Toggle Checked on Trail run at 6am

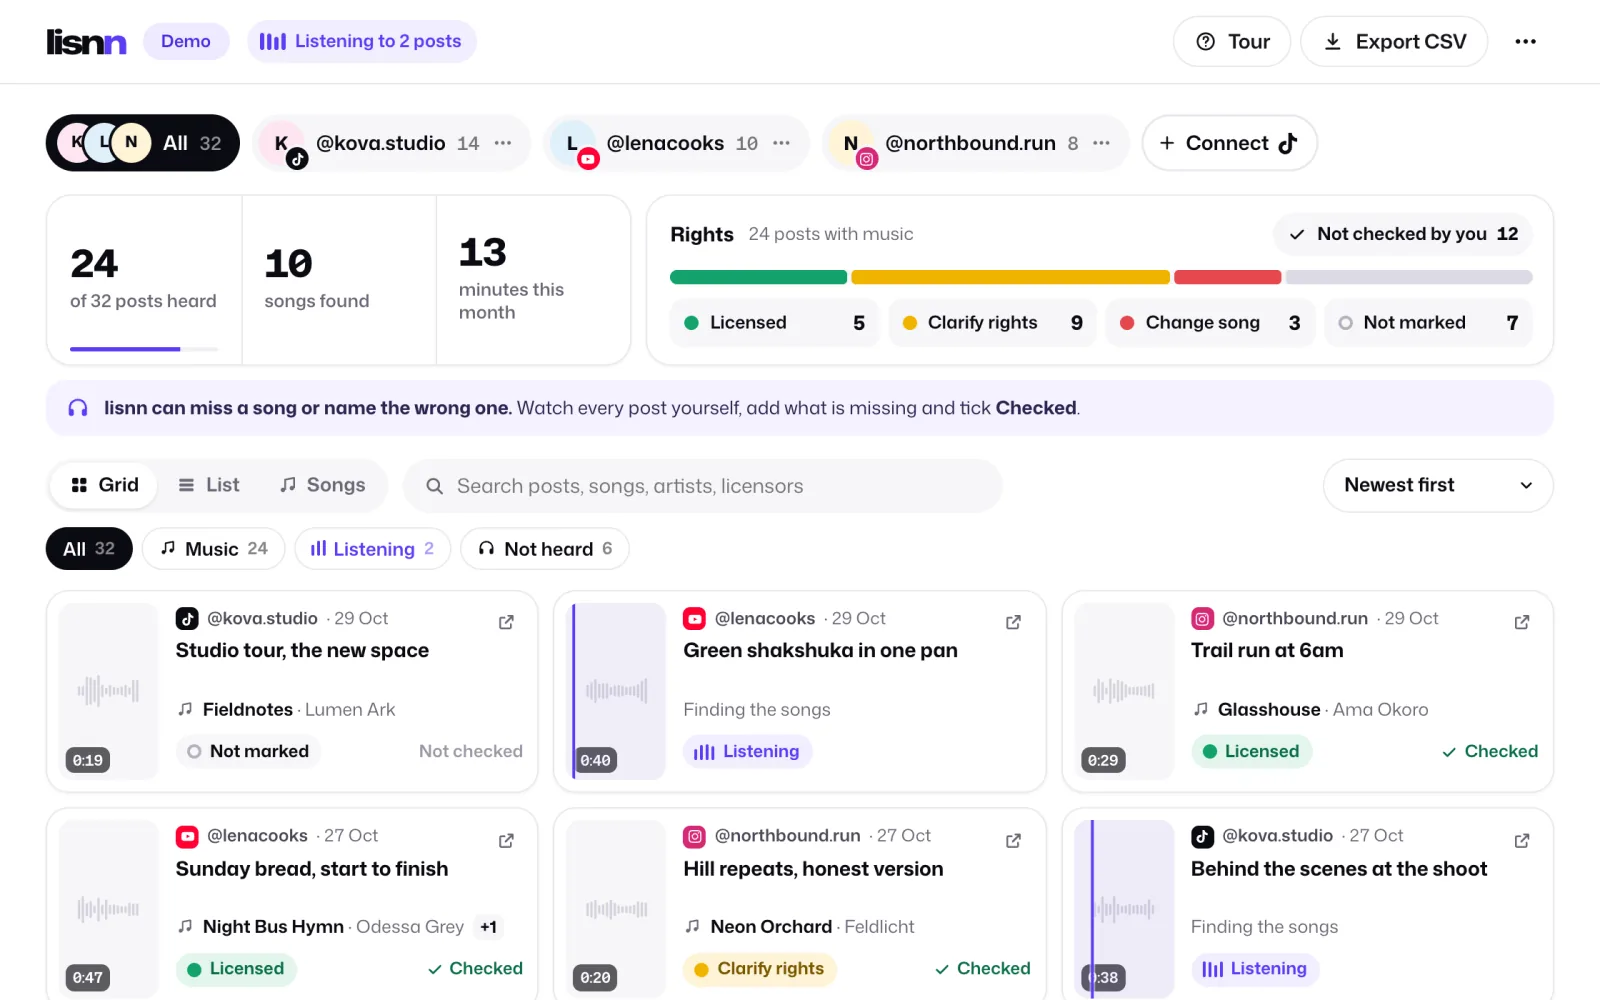point(1490,751)
